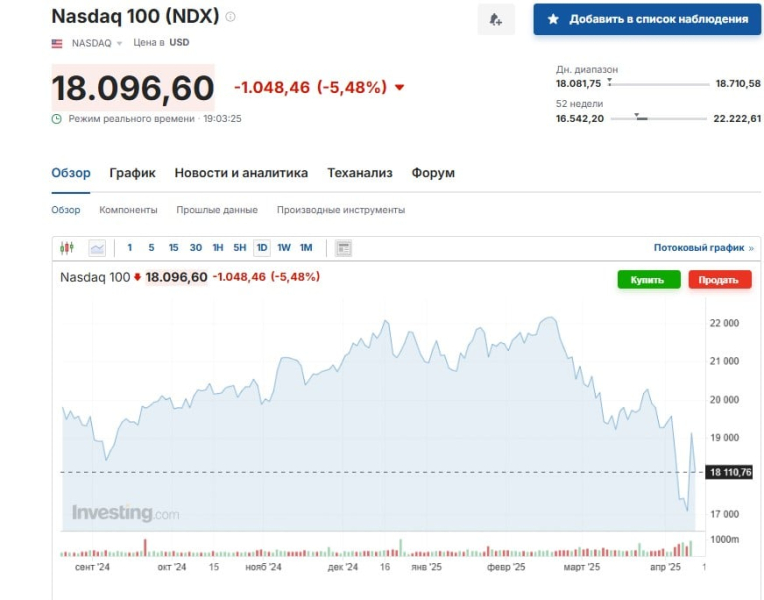Open the График tab

pos(133,173)
